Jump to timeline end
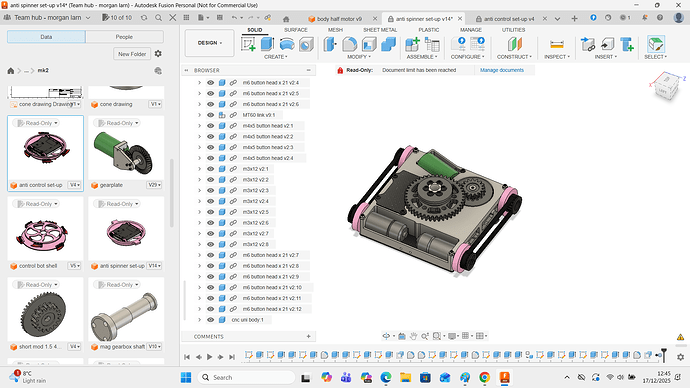Viewport: 690px width, 388px height. pyautogui.click(x=232, y=357)
